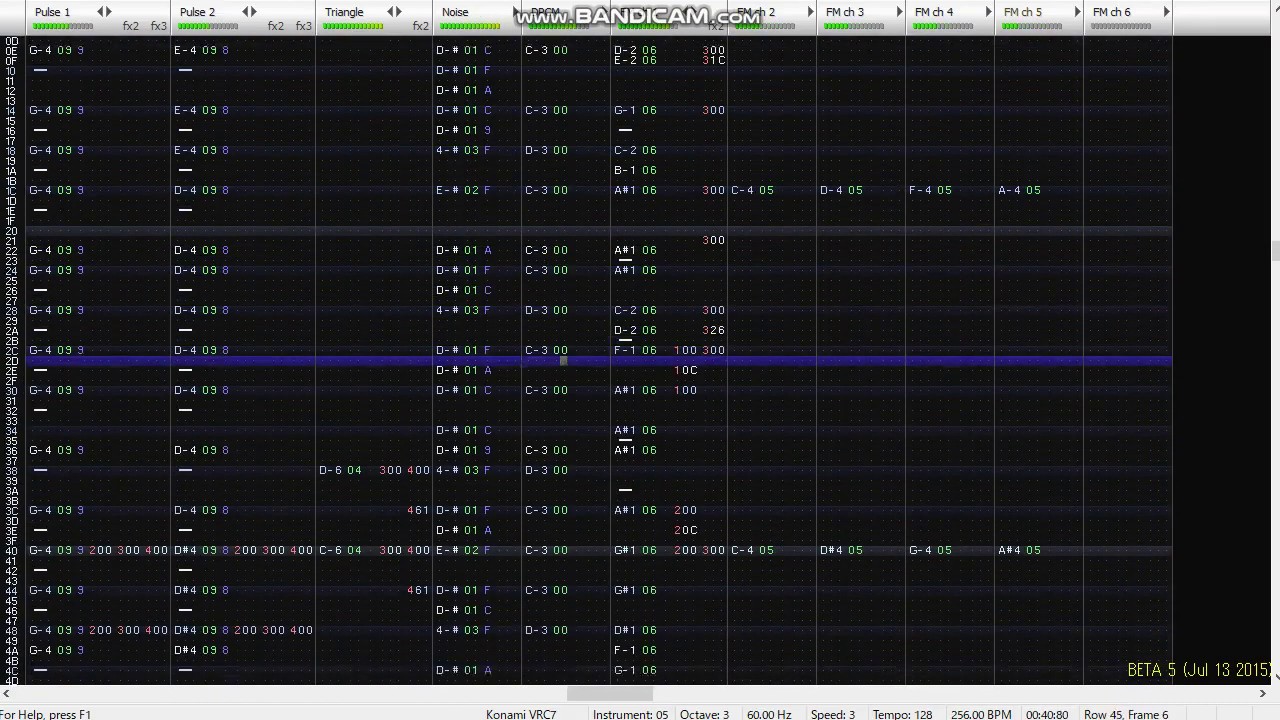Click the Konami VRC7 status bar entry
Screen dimensions: 1280x720
point(521,714)
